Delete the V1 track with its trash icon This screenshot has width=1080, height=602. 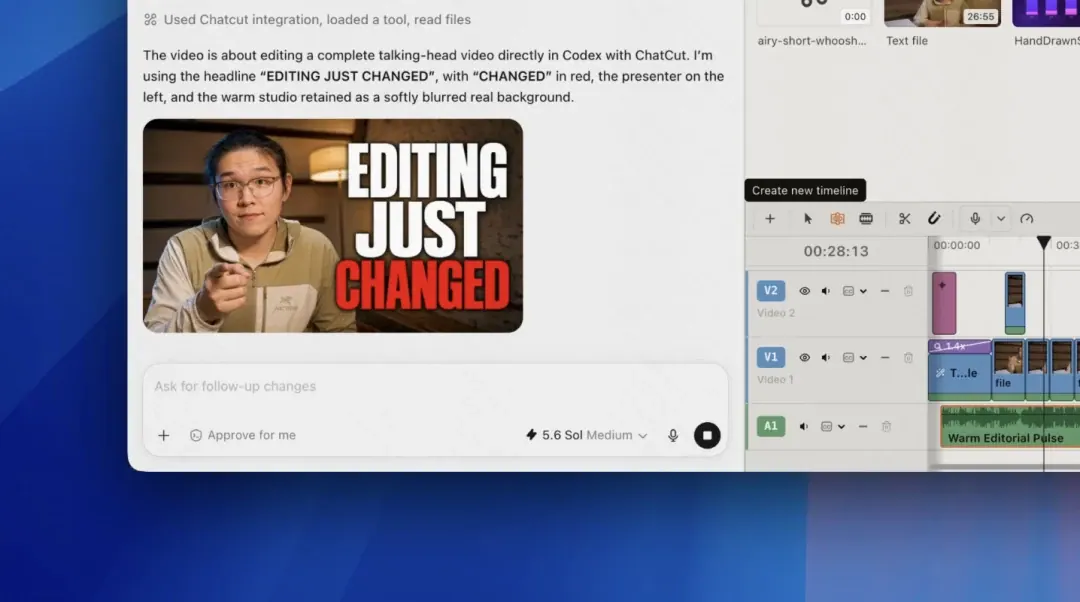[908, 358]
